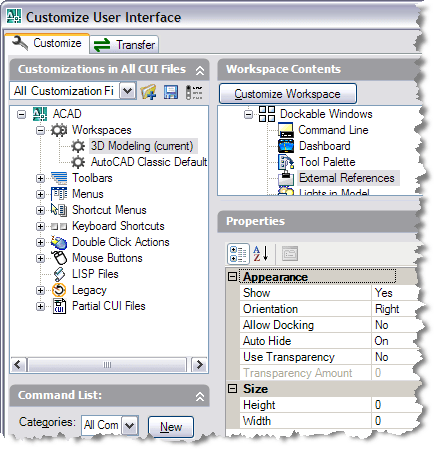This screenshot has width=434, height=449.
Task: Click the tree scroll right arrow
Action: [199, 364]
